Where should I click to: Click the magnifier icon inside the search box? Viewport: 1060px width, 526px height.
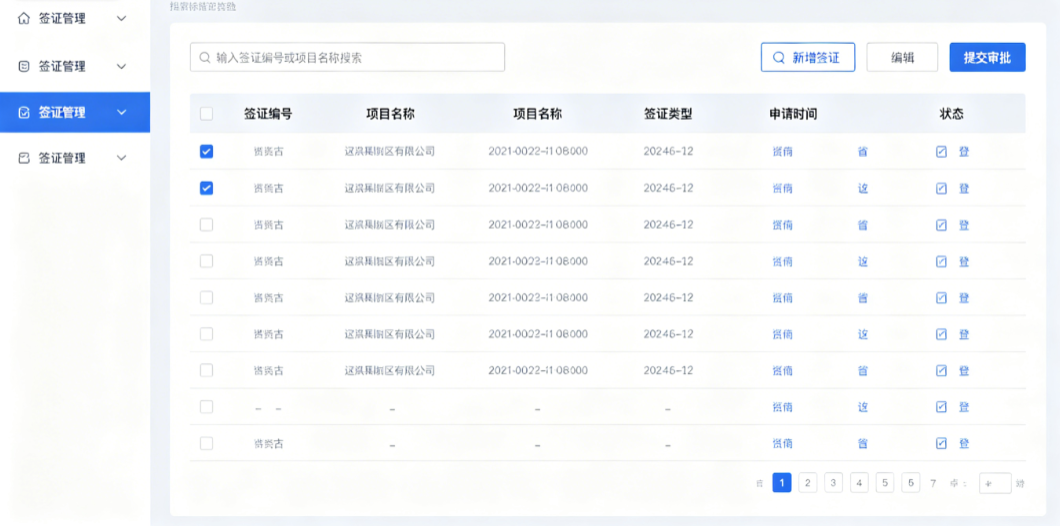205,57
